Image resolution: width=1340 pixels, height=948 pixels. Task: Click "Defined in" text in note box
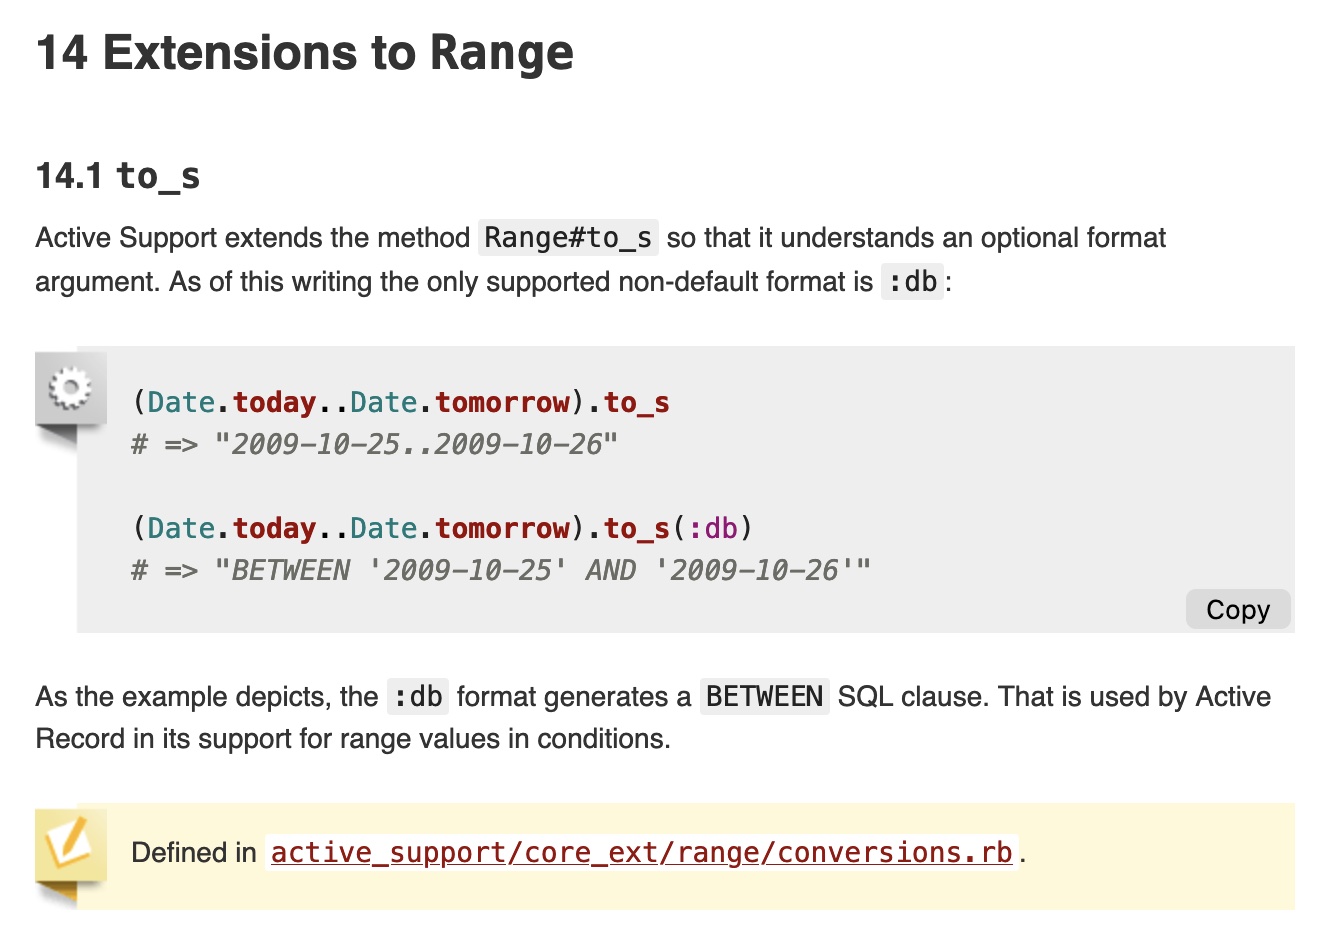194,852
